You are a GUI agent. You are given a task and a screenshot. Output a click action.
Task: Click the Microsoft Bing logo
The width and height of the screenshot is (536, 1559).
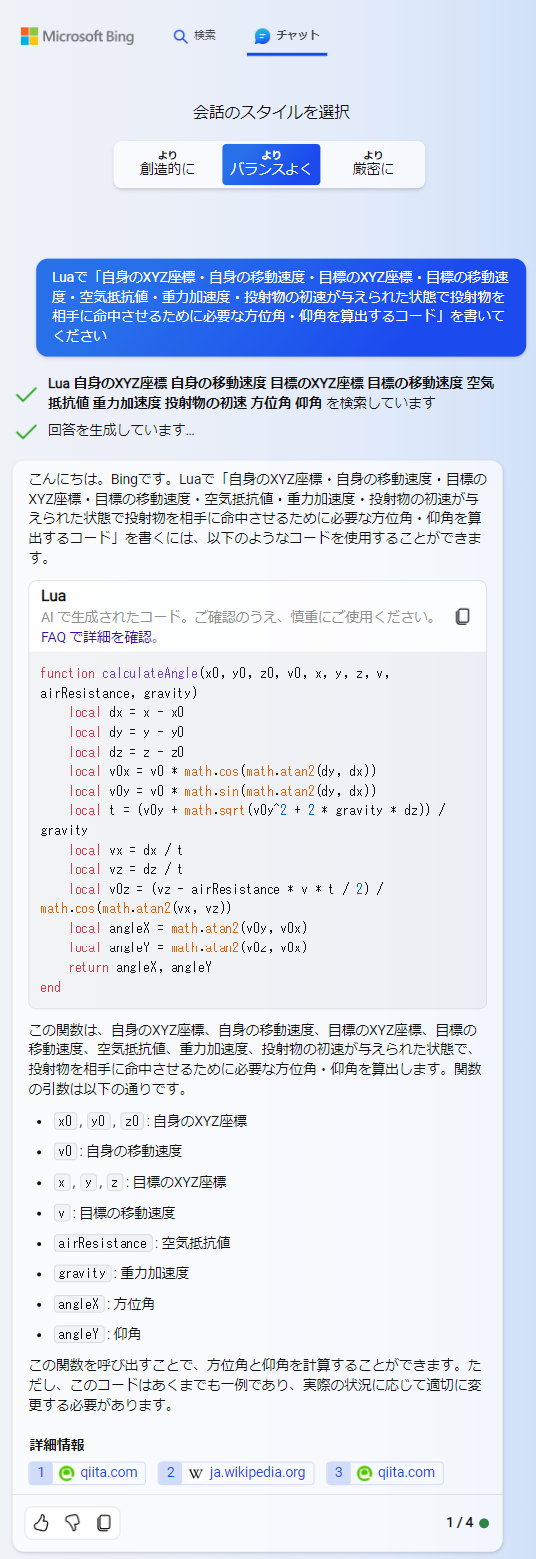pyautogui.click(x=77, y=36)
